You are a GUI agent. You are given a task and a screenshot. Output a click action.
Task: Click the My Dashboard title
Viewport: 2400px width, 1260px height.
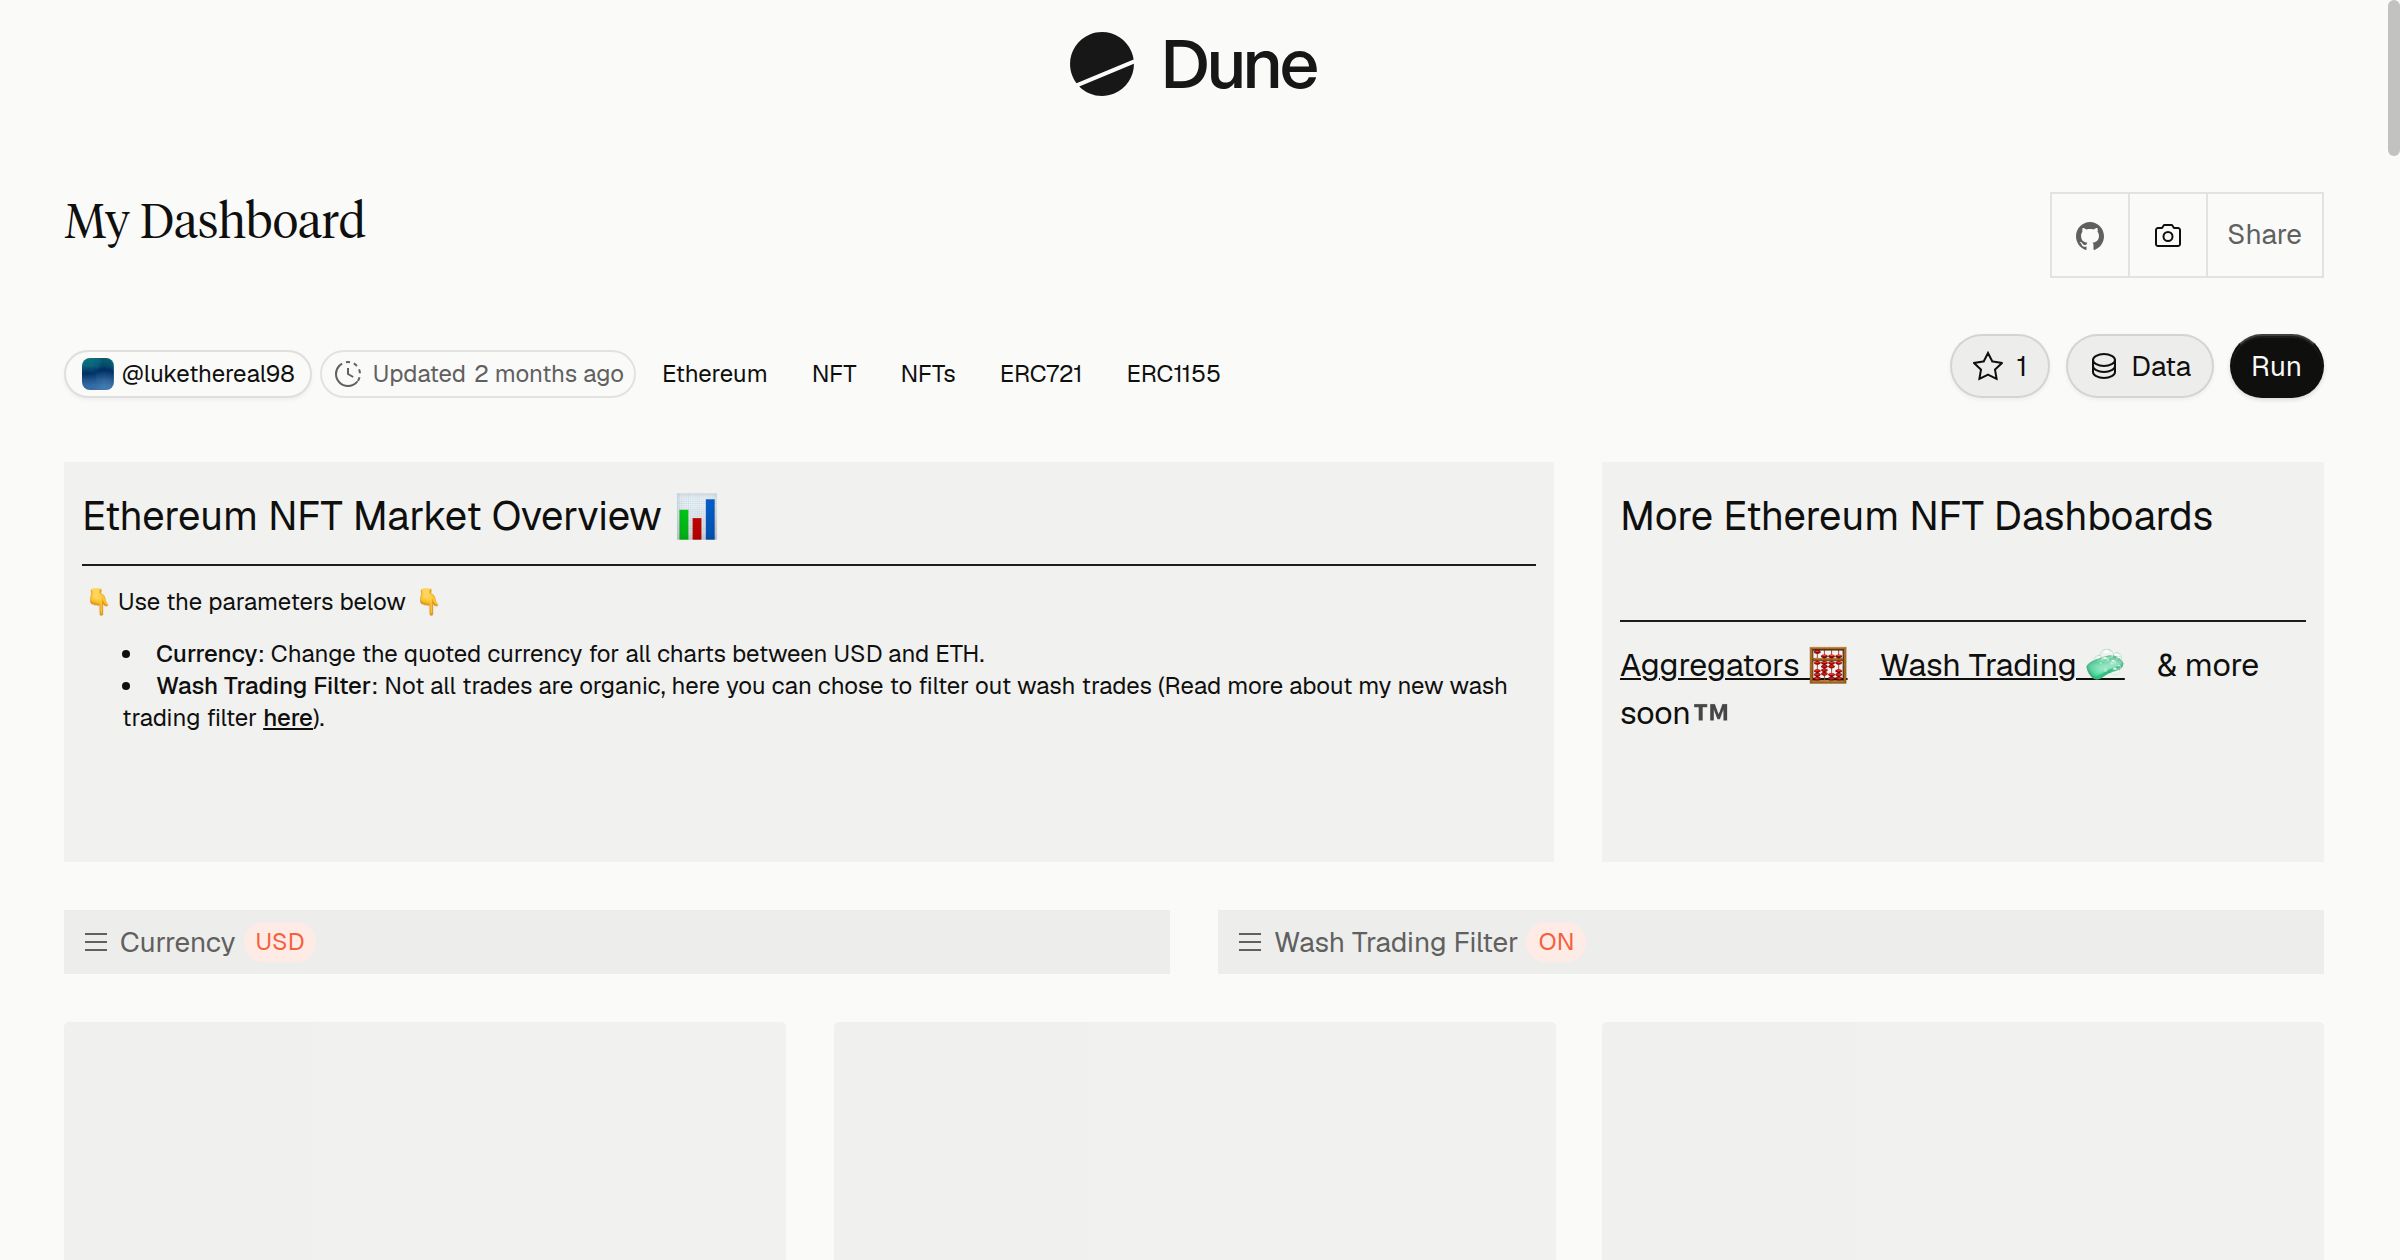click(215, 221)
